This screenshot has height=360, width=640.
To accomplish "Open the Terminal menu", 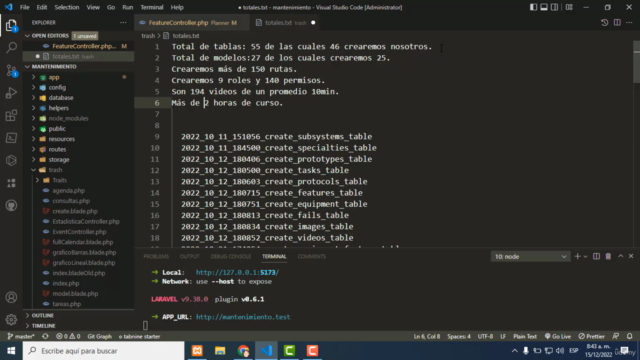I will (151, 7).
